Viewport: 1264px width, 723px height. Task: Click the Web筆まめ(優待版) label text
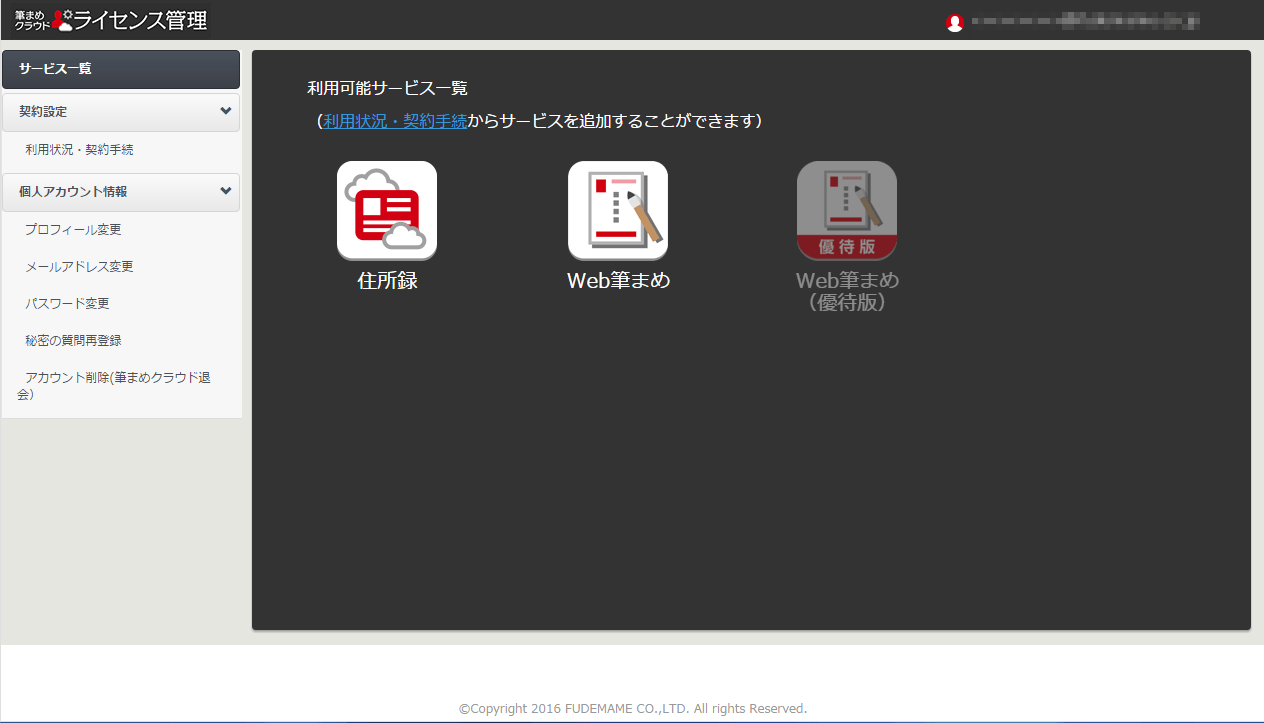pos(847,291)
